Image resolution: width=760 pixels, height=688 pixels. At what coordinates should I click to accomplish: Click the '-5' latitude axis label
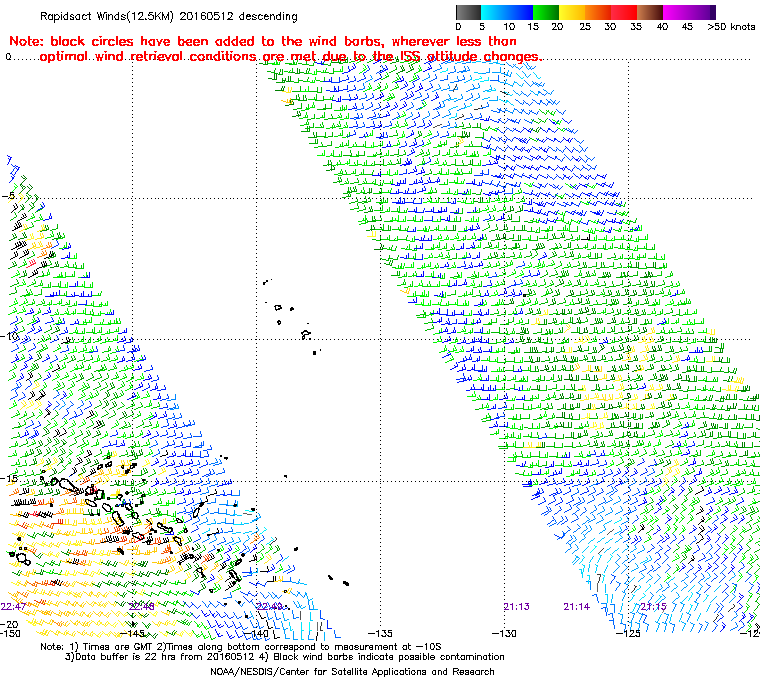[8, 196]
